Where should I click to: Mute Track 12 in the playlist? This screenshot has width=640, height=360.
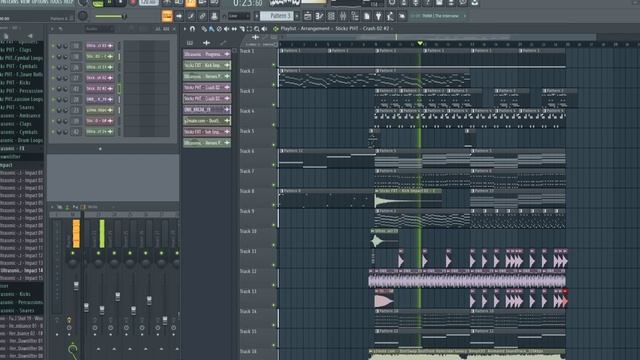coord(274,285)
